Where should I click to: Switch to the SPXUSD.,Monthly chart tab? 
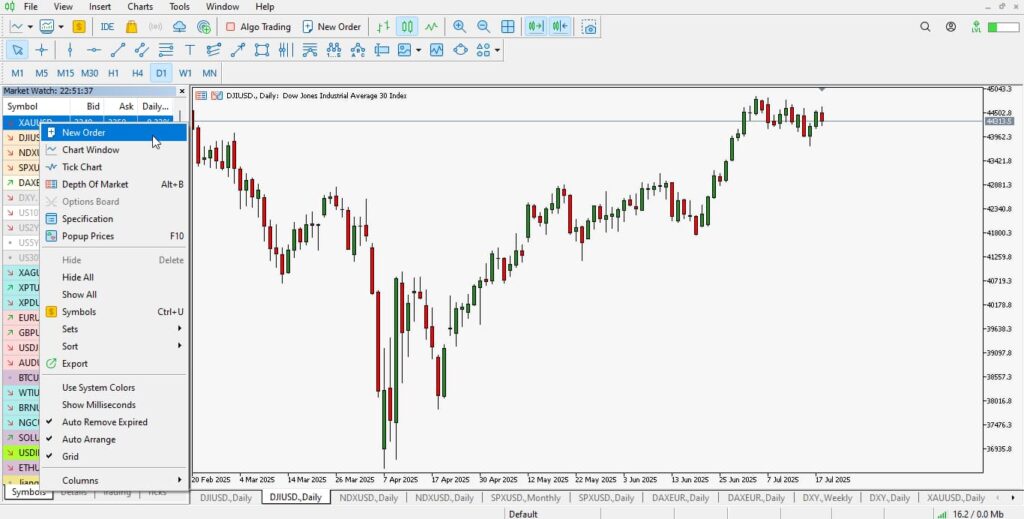[525, 497]
